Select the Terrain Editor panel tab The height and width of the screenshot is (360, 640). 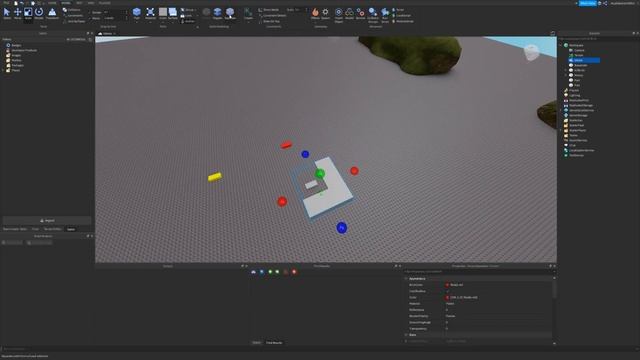tap(53, 229)
